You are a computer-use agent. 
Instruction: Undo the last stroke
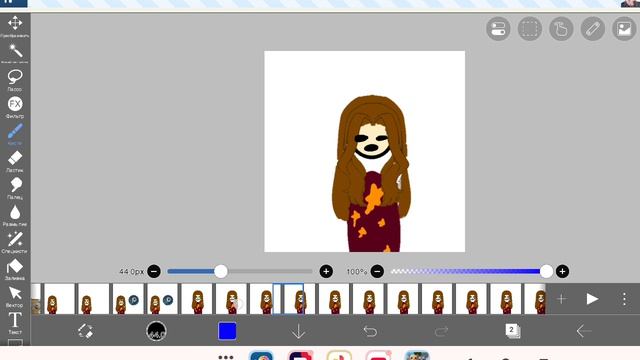tap(370, 331)
